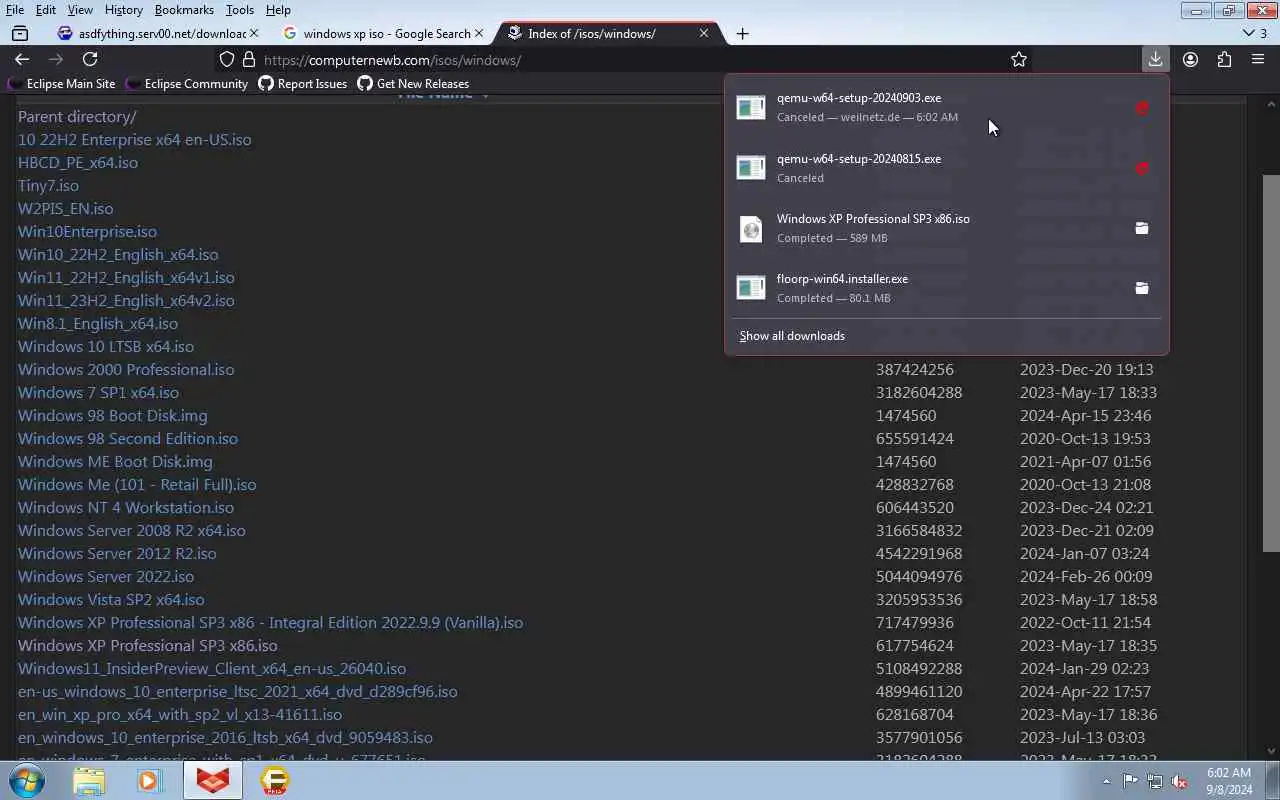Click scrollbar down arrow
1280x800 pixels.
coord(1271,751)
